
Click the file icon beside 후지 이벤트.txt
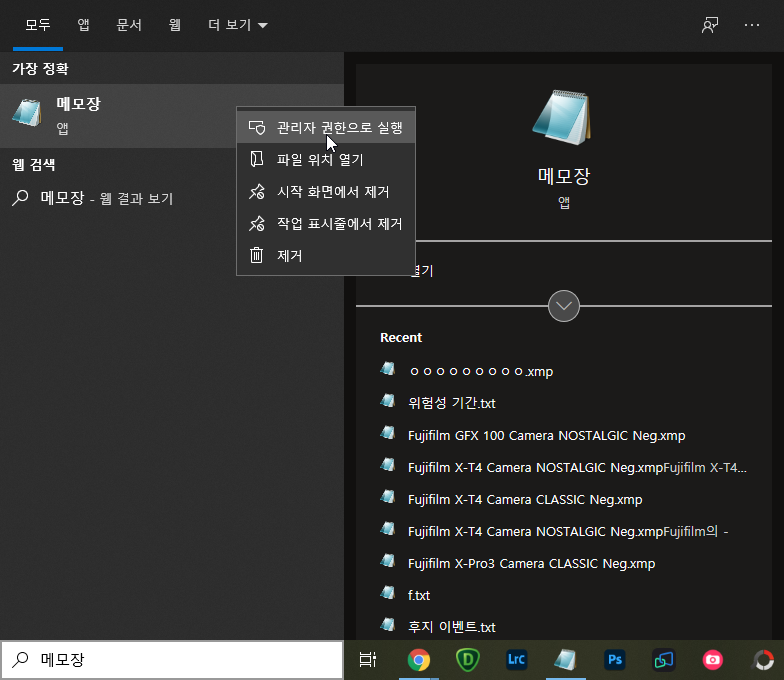(388, 624)
